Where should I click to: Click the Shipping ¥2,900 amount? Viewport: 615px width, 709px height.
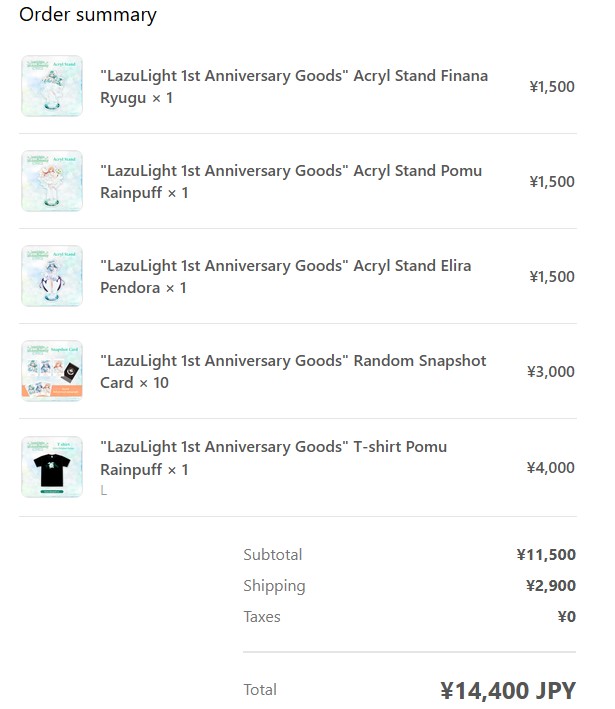pyautogui.click(x=550, y=586)
